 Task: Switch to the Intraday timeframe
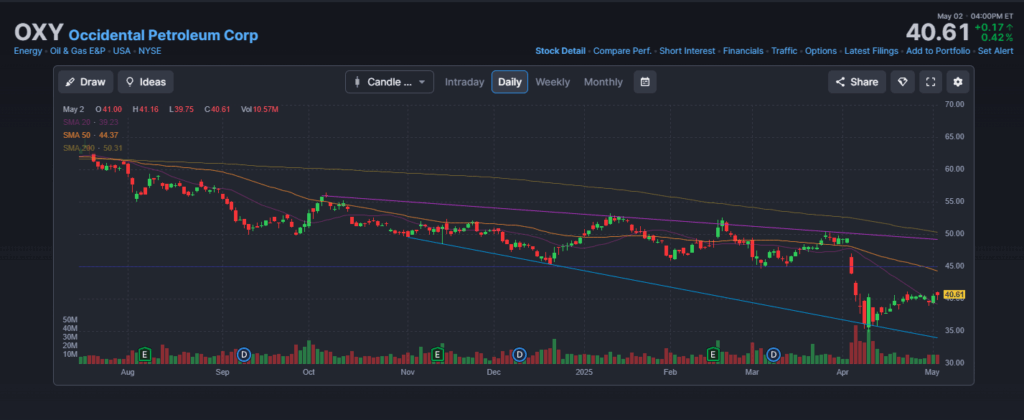(464, 82)
